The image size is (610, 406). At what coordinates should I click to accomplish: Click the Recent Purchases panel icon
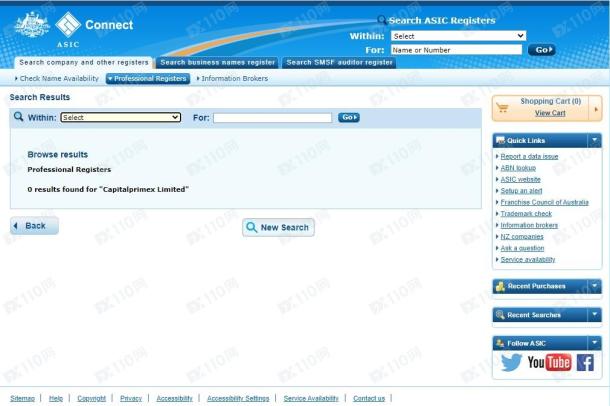point(500,286)
